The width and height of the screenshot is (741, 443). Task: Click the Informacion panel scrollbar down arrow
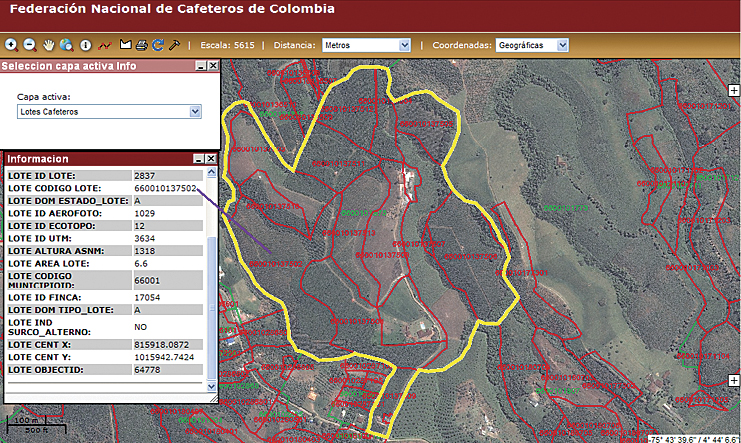click(x=211, y=385)
